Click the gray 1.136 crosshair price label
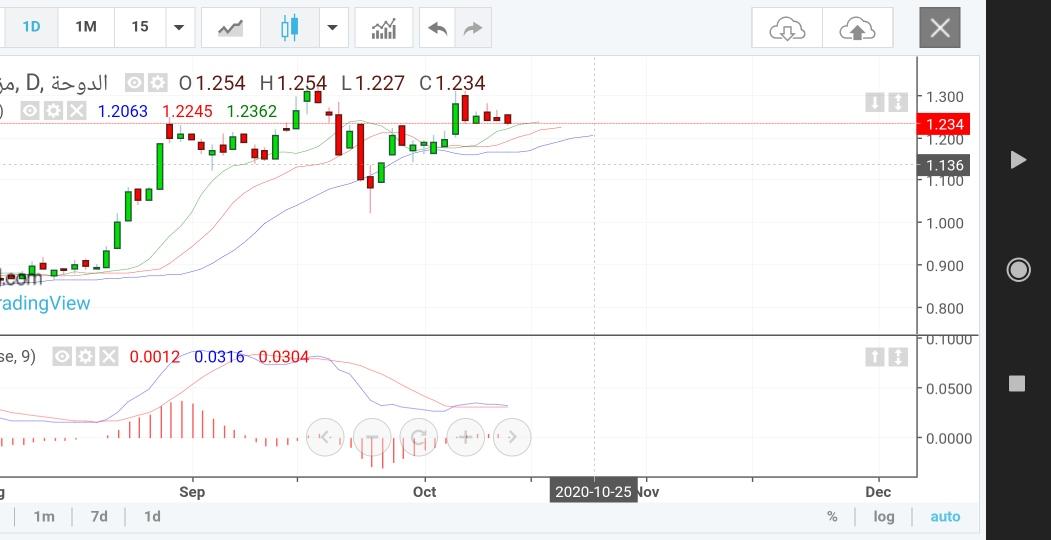The height and width of the screenshot is (540, 1051). tap(943, 165)
